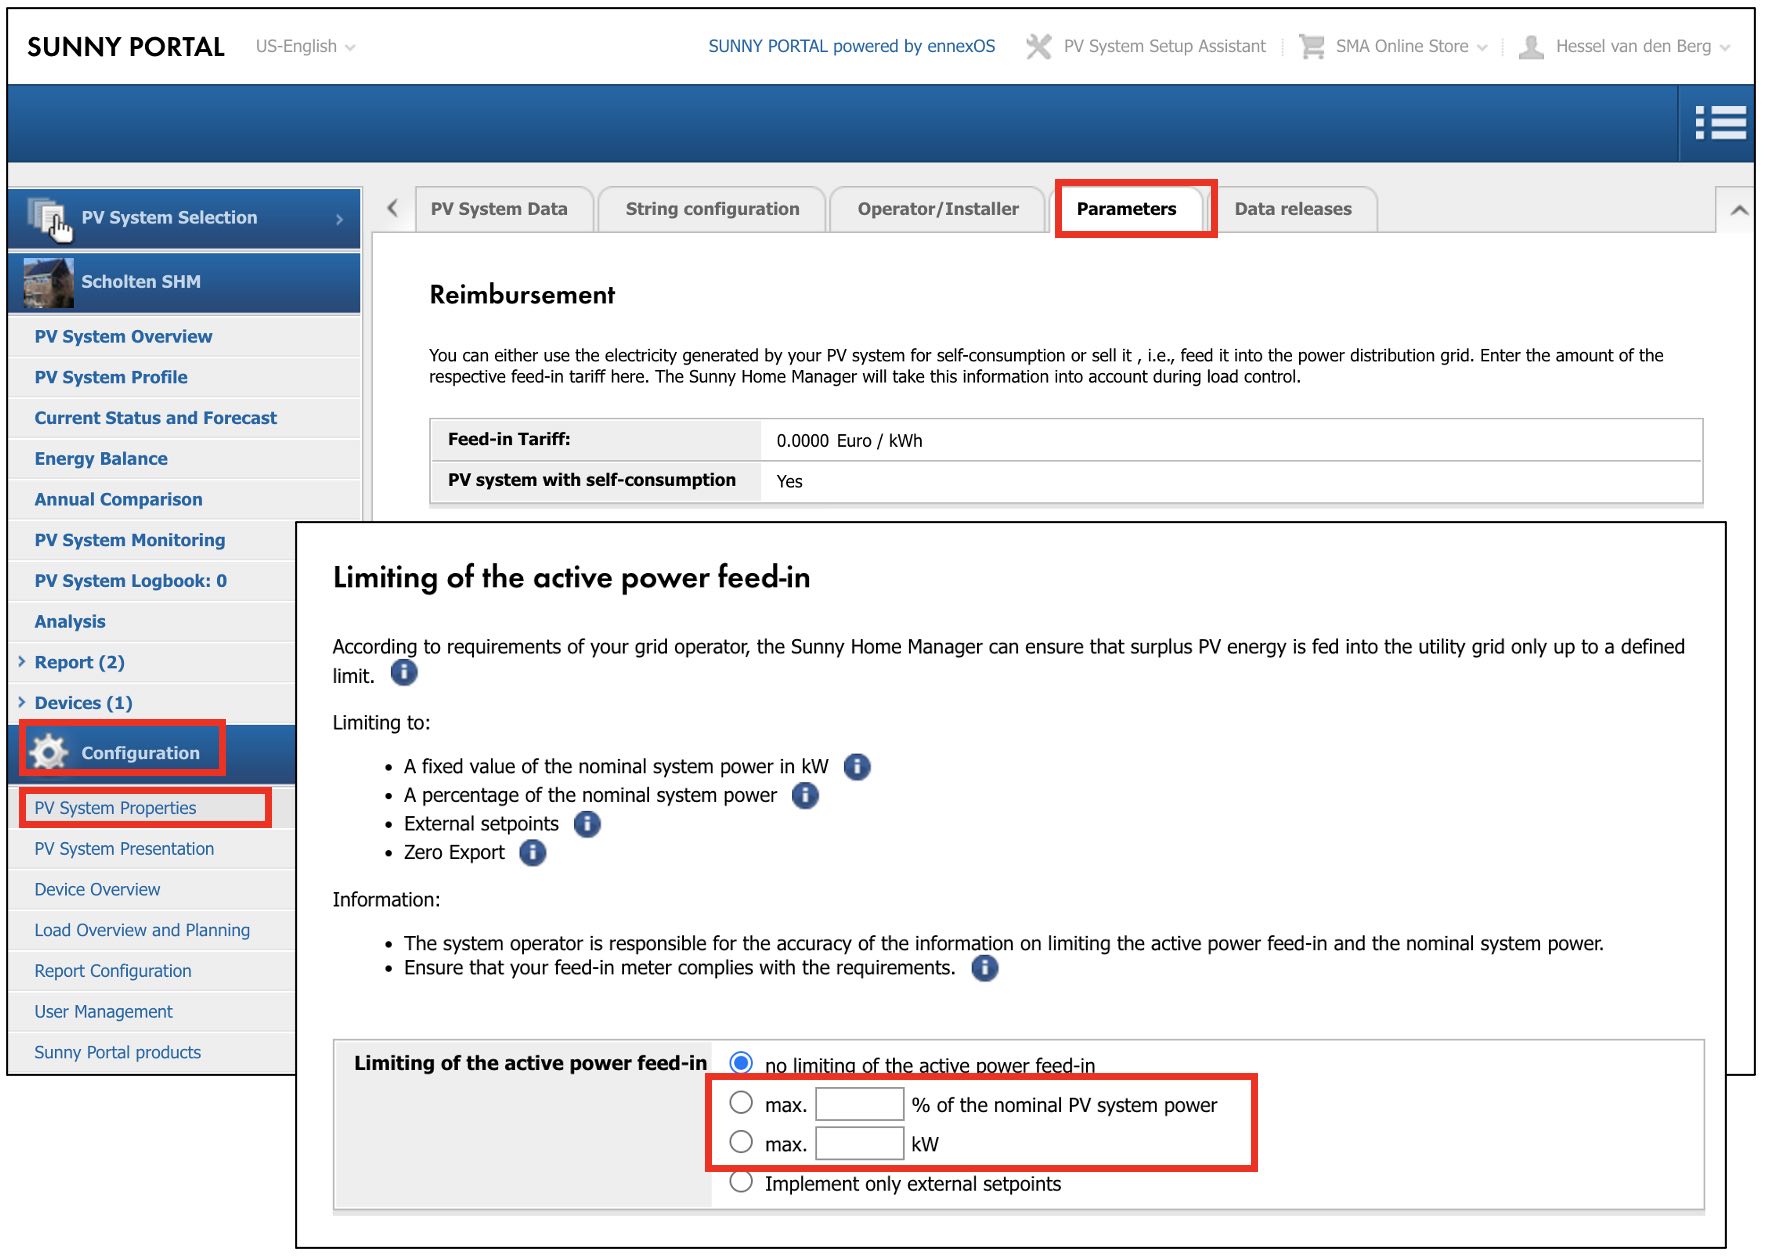
Task: Click the PV System Selection panels icon
Action: 48,212
